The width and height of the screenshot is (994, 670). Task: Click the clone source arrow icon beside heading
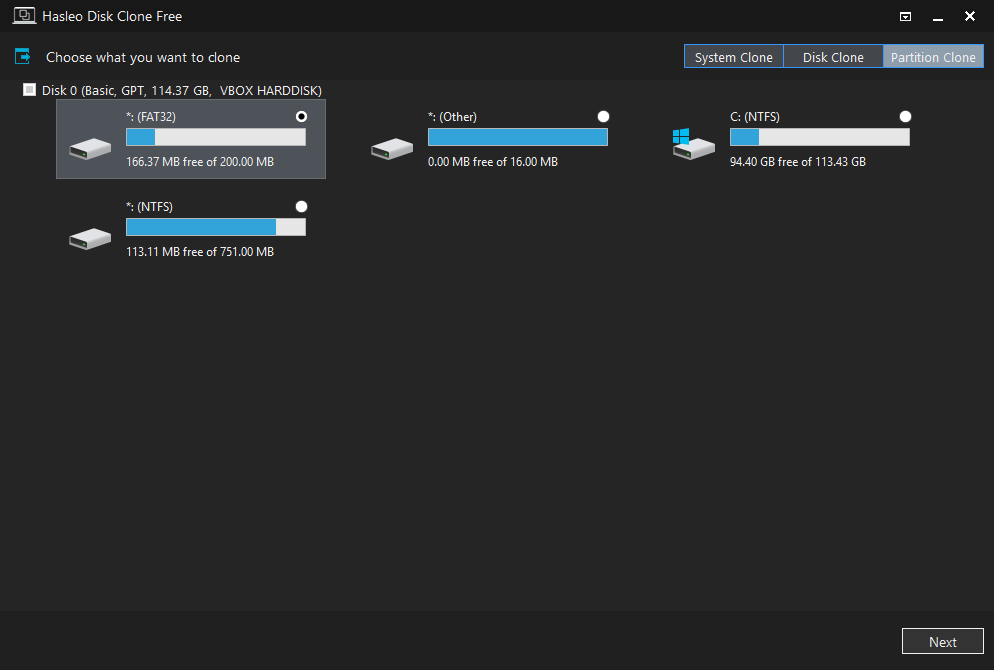click(x=23, y=56)
